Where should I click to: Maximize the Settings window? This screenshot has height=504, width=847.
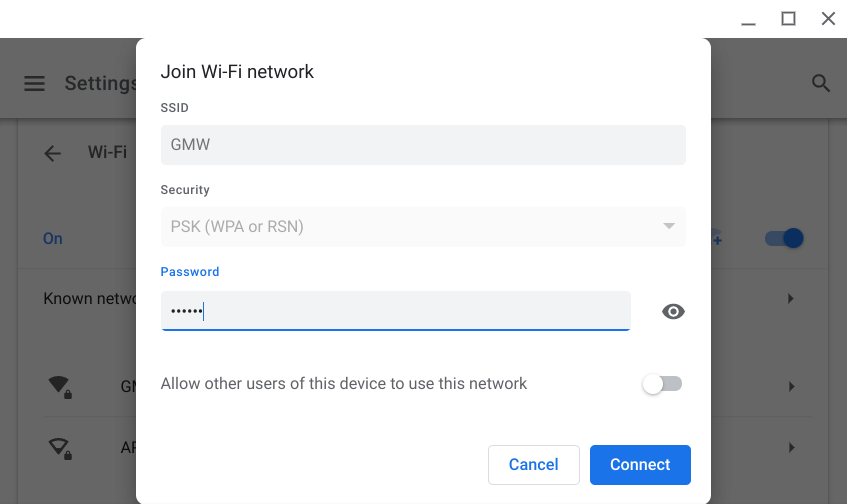(788, 18)
